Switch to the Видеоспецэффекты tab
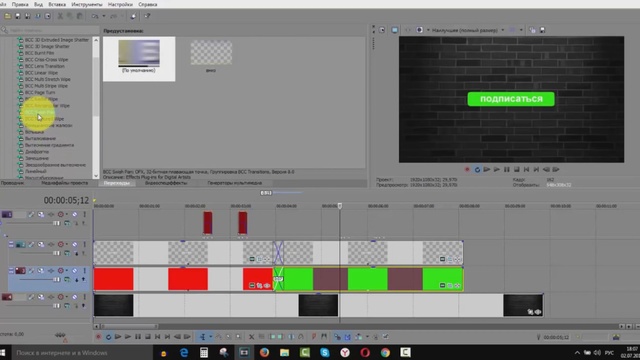This screenshot has height=360, width=640. coord(166,183)
